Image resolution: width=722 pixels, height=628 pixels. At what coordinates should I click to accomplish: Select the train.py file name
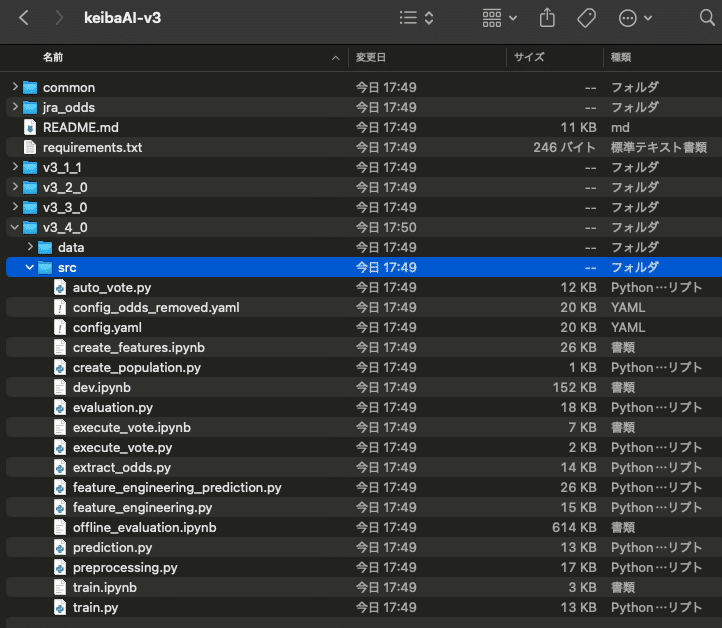pos(95,608)
